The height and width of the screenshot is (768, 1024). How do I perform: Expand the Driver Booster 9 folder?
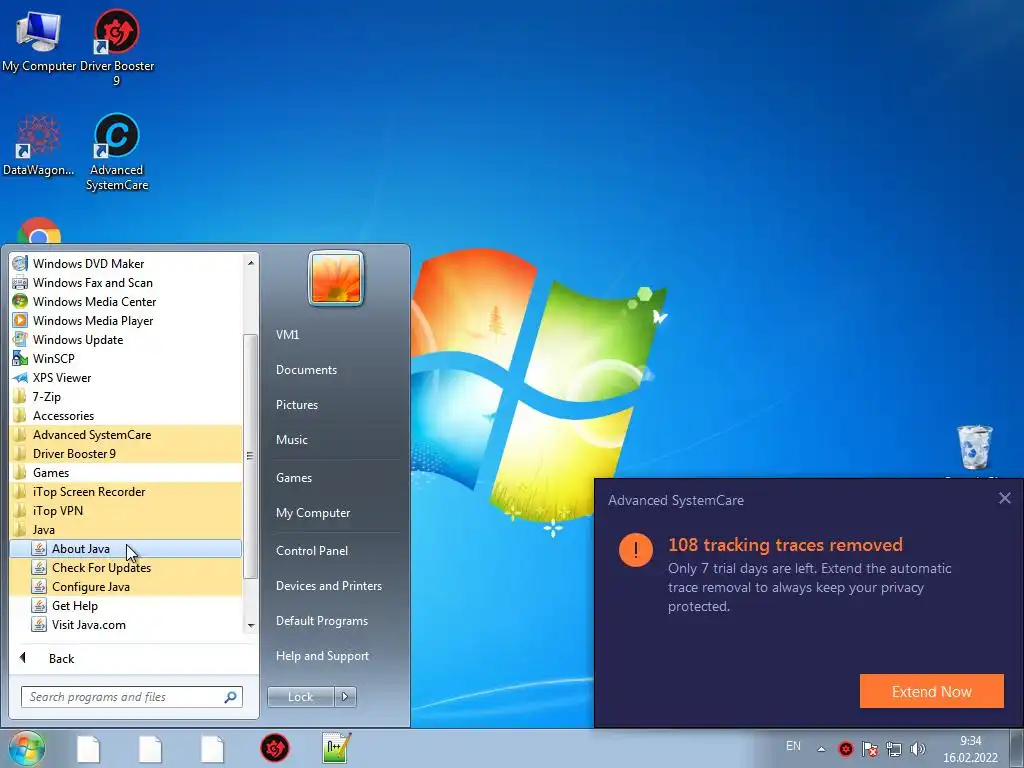pos(125,453)
